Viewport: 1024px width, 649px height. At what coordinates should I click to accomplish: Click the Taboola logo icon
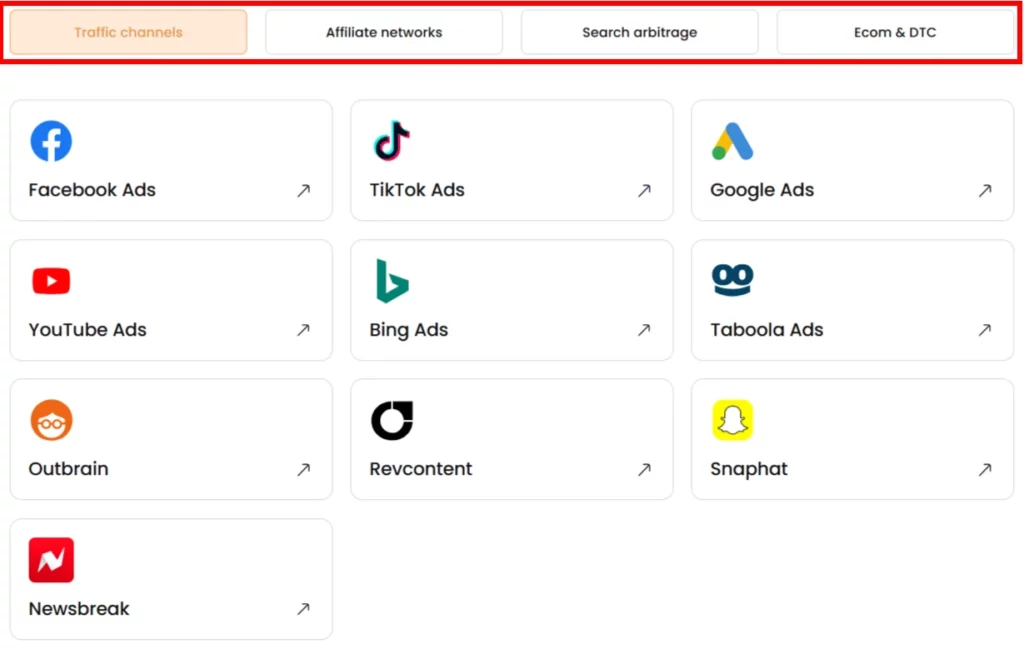coord(732,280)
